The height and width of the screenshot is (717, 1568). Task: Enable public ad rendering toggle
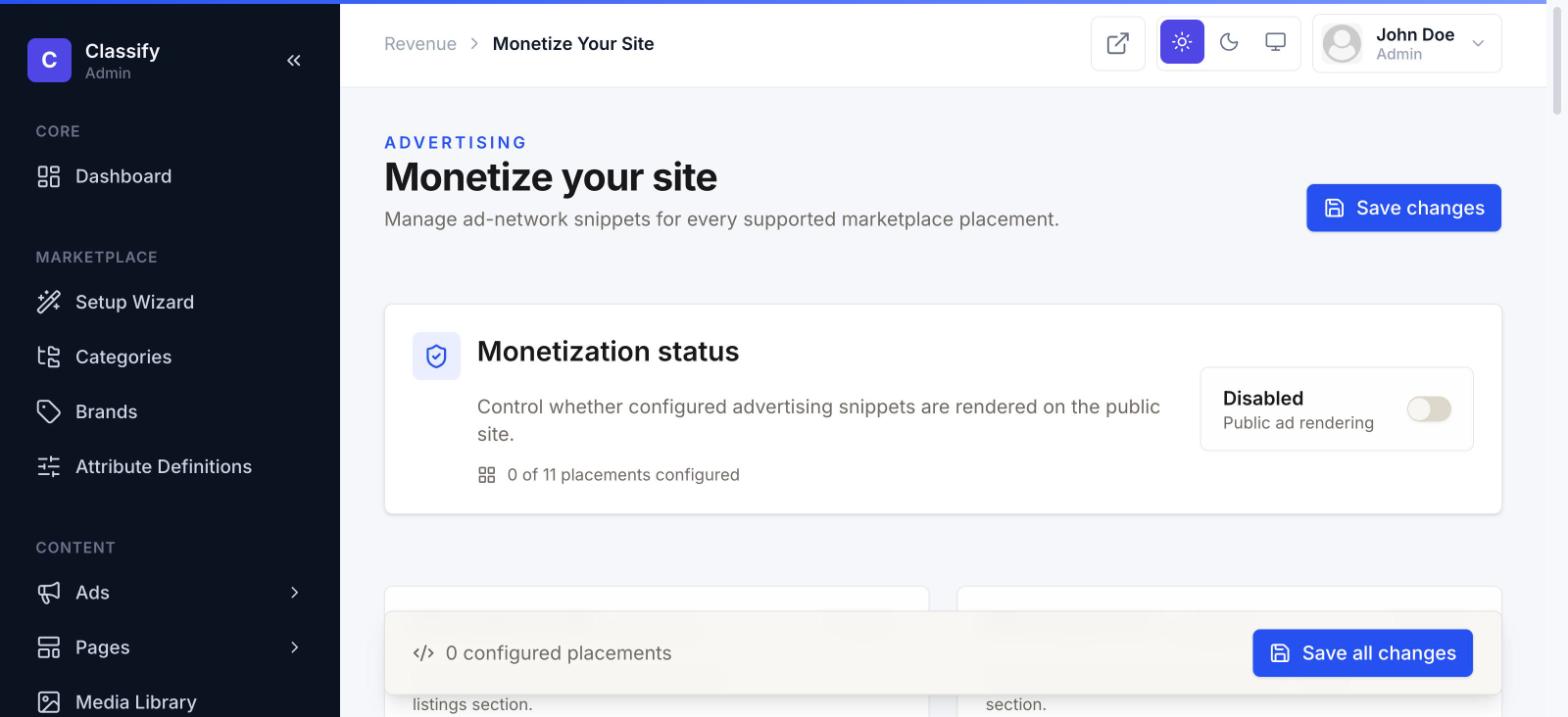(x=1429, y=409)
